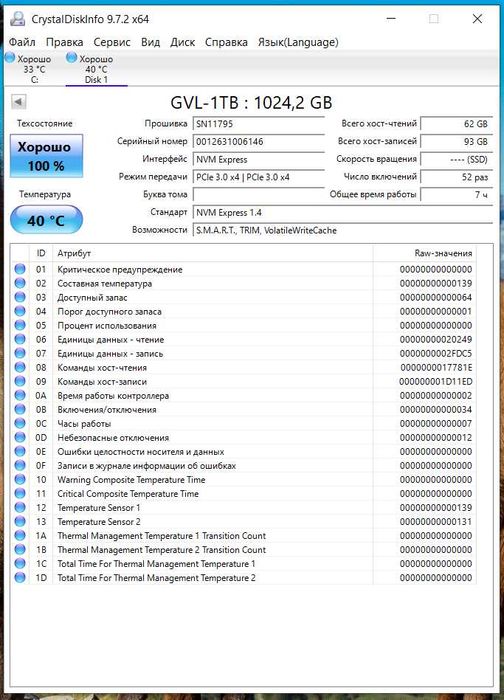Click status icon for Доступный запас row
The image size is (504, 700).
click(20, 297)
